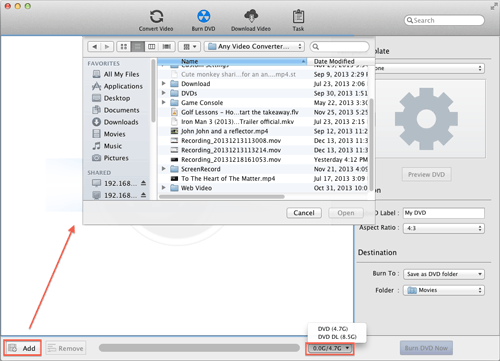The height and width of the screenshot is (361, 500).
Task: Open the item arrangement dropdown
Action: tap(189, 47)
